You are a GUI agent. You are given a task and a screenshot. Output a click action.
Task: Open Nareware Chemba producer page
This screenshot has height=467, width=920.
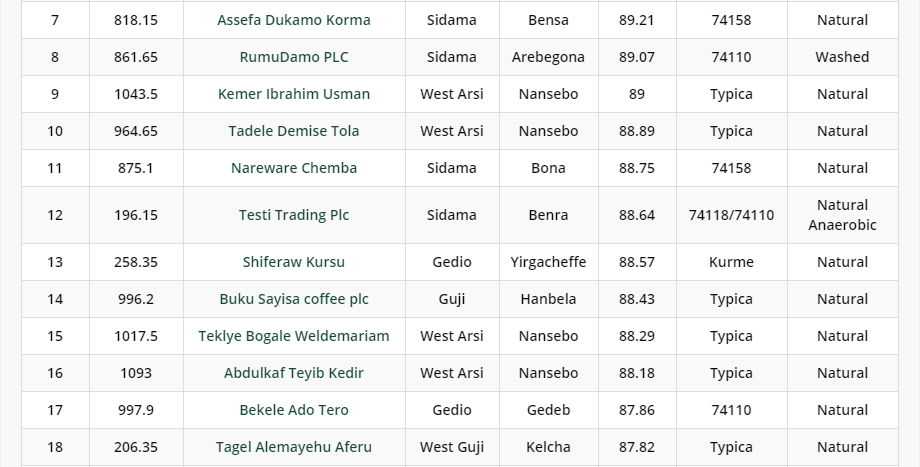294,168
